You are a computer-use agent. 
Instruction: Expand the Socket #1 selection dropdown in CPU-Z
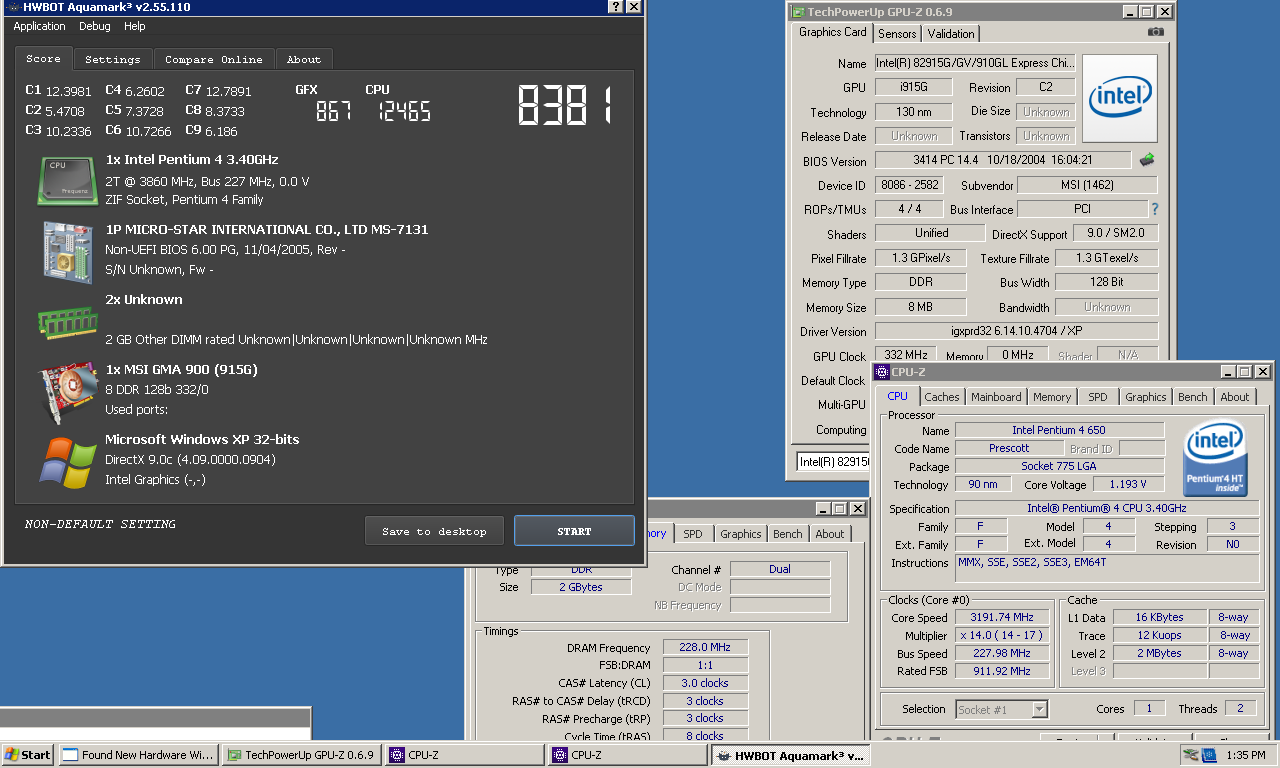1039,709
